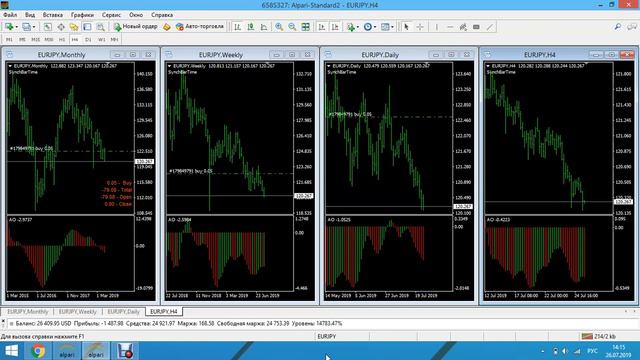Expand the Profiles dropdown arrow
The height and width of the screenshot is (360, 640).
pyautogui.click(x=34, y=27)
